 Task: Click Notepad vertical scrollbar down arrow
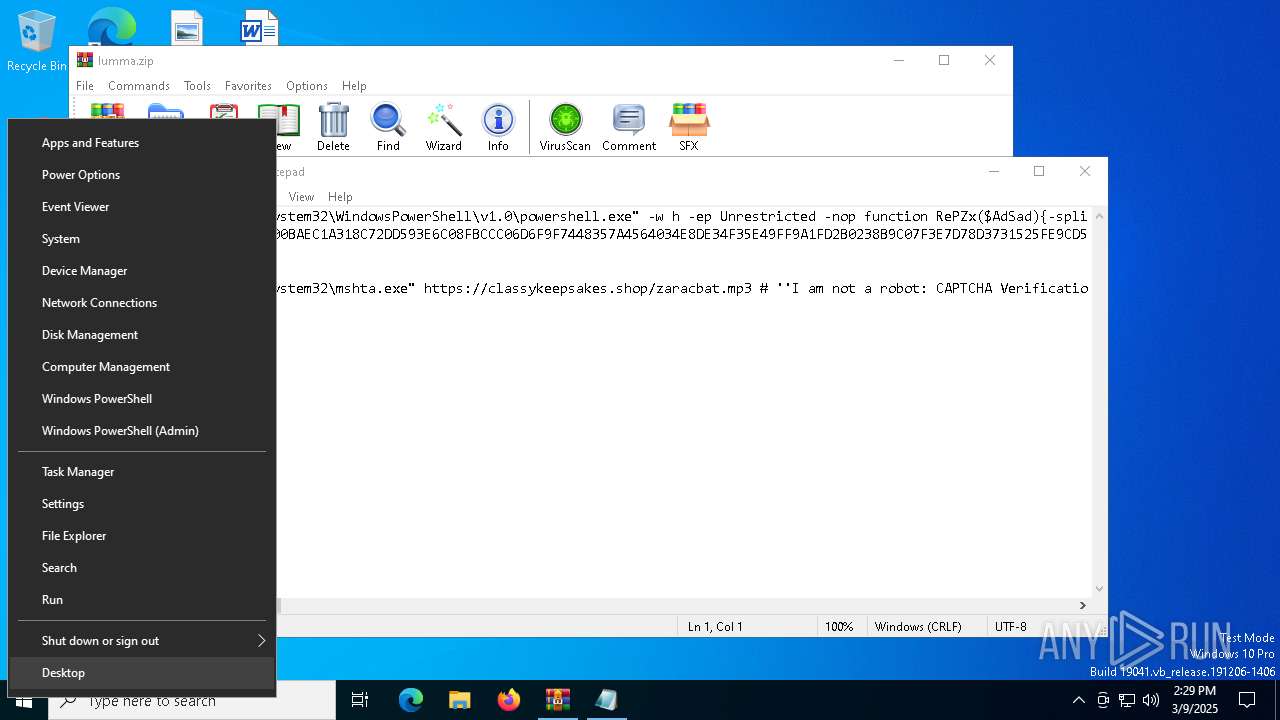point(1099,589)
